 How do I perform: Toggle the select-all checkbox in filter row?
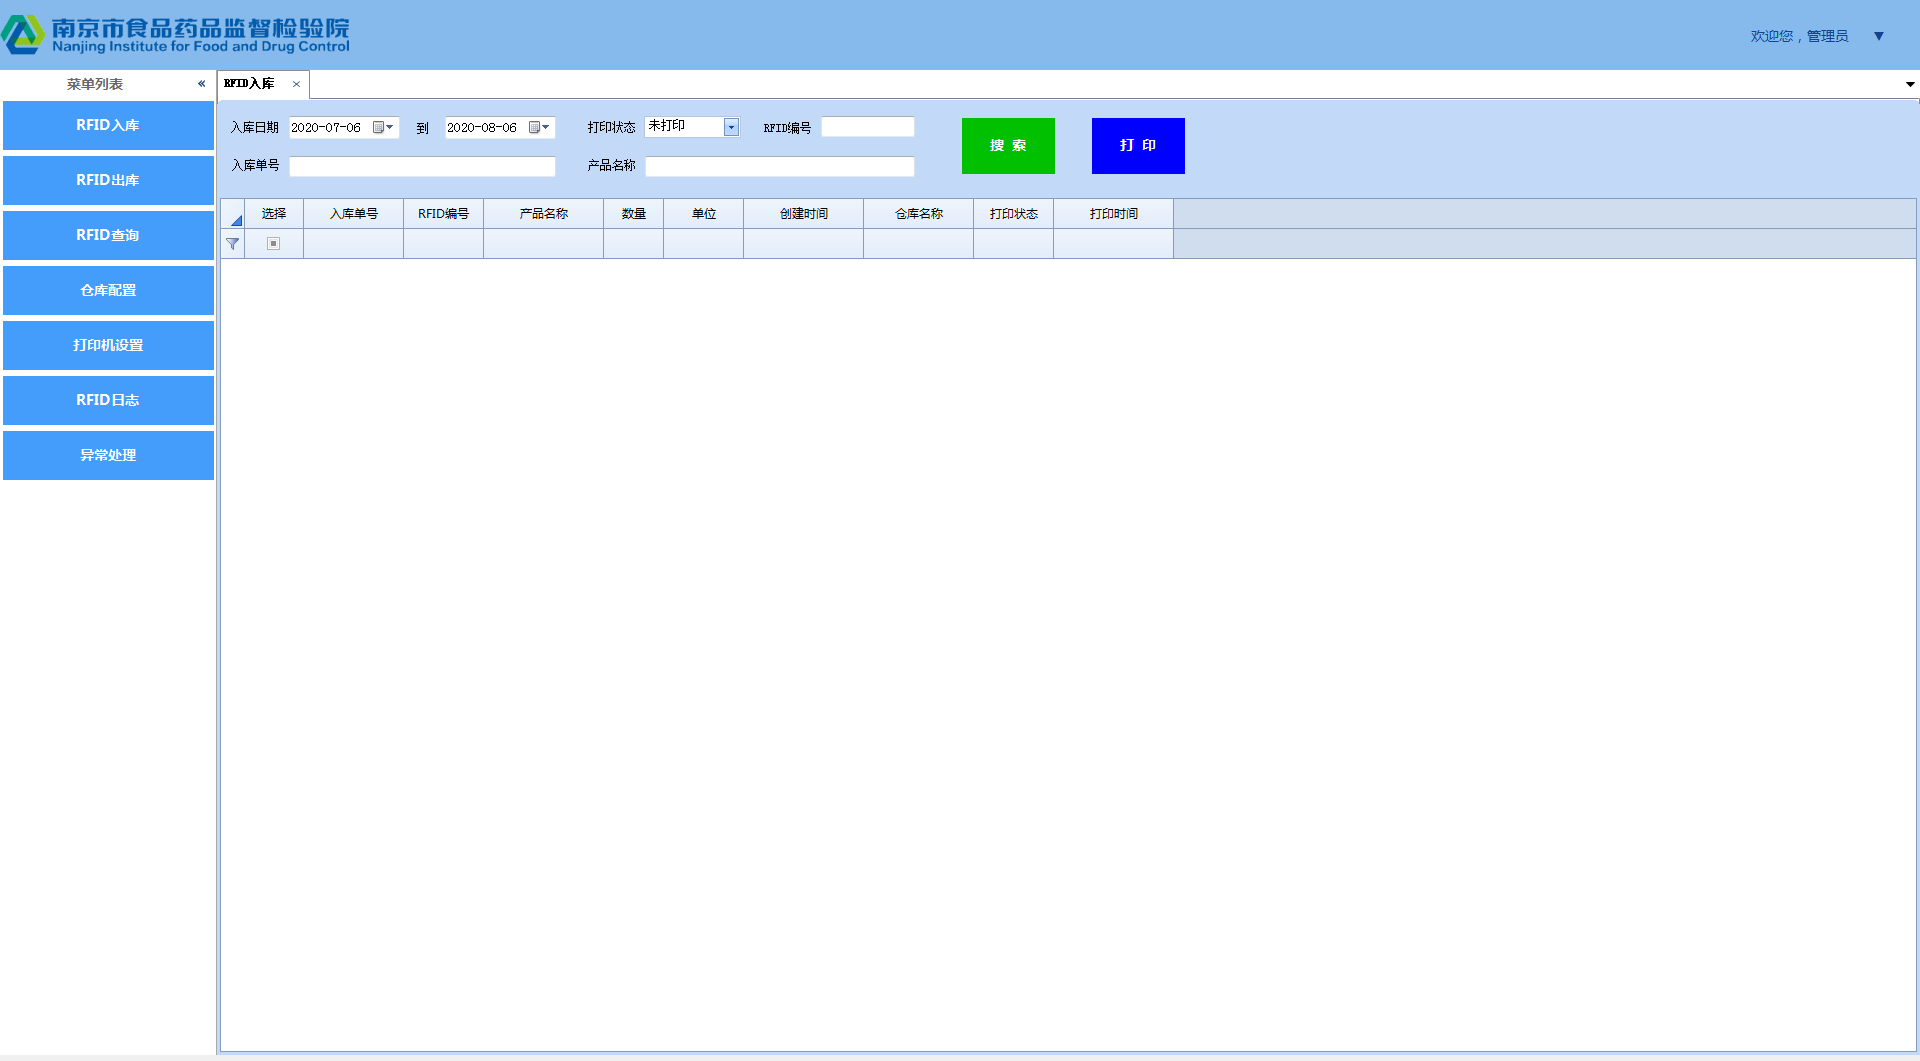click(x=273, y=244)
